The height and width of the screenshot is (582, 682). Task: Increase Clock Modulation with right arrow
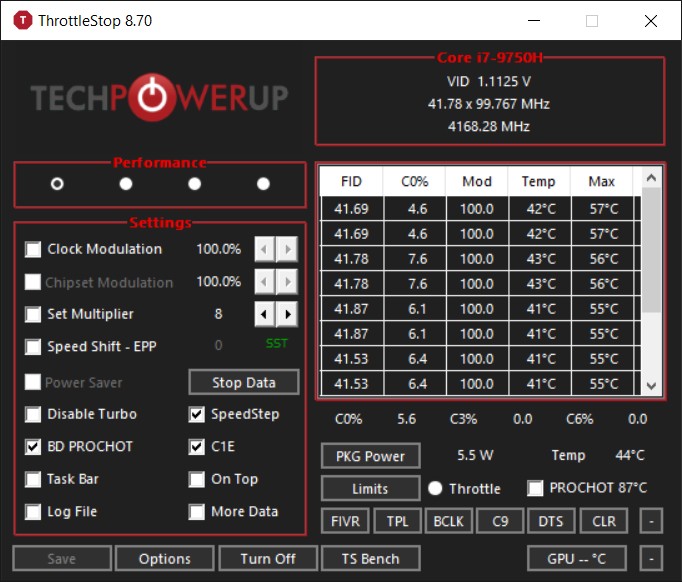[287, 249]
